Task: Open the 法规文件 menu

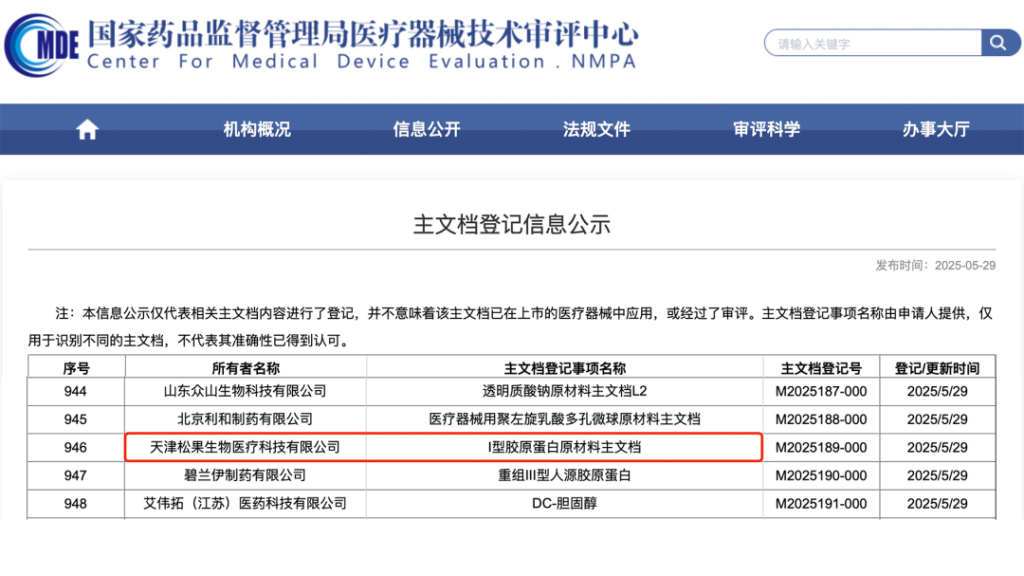Action: click(x=597, y=129)
